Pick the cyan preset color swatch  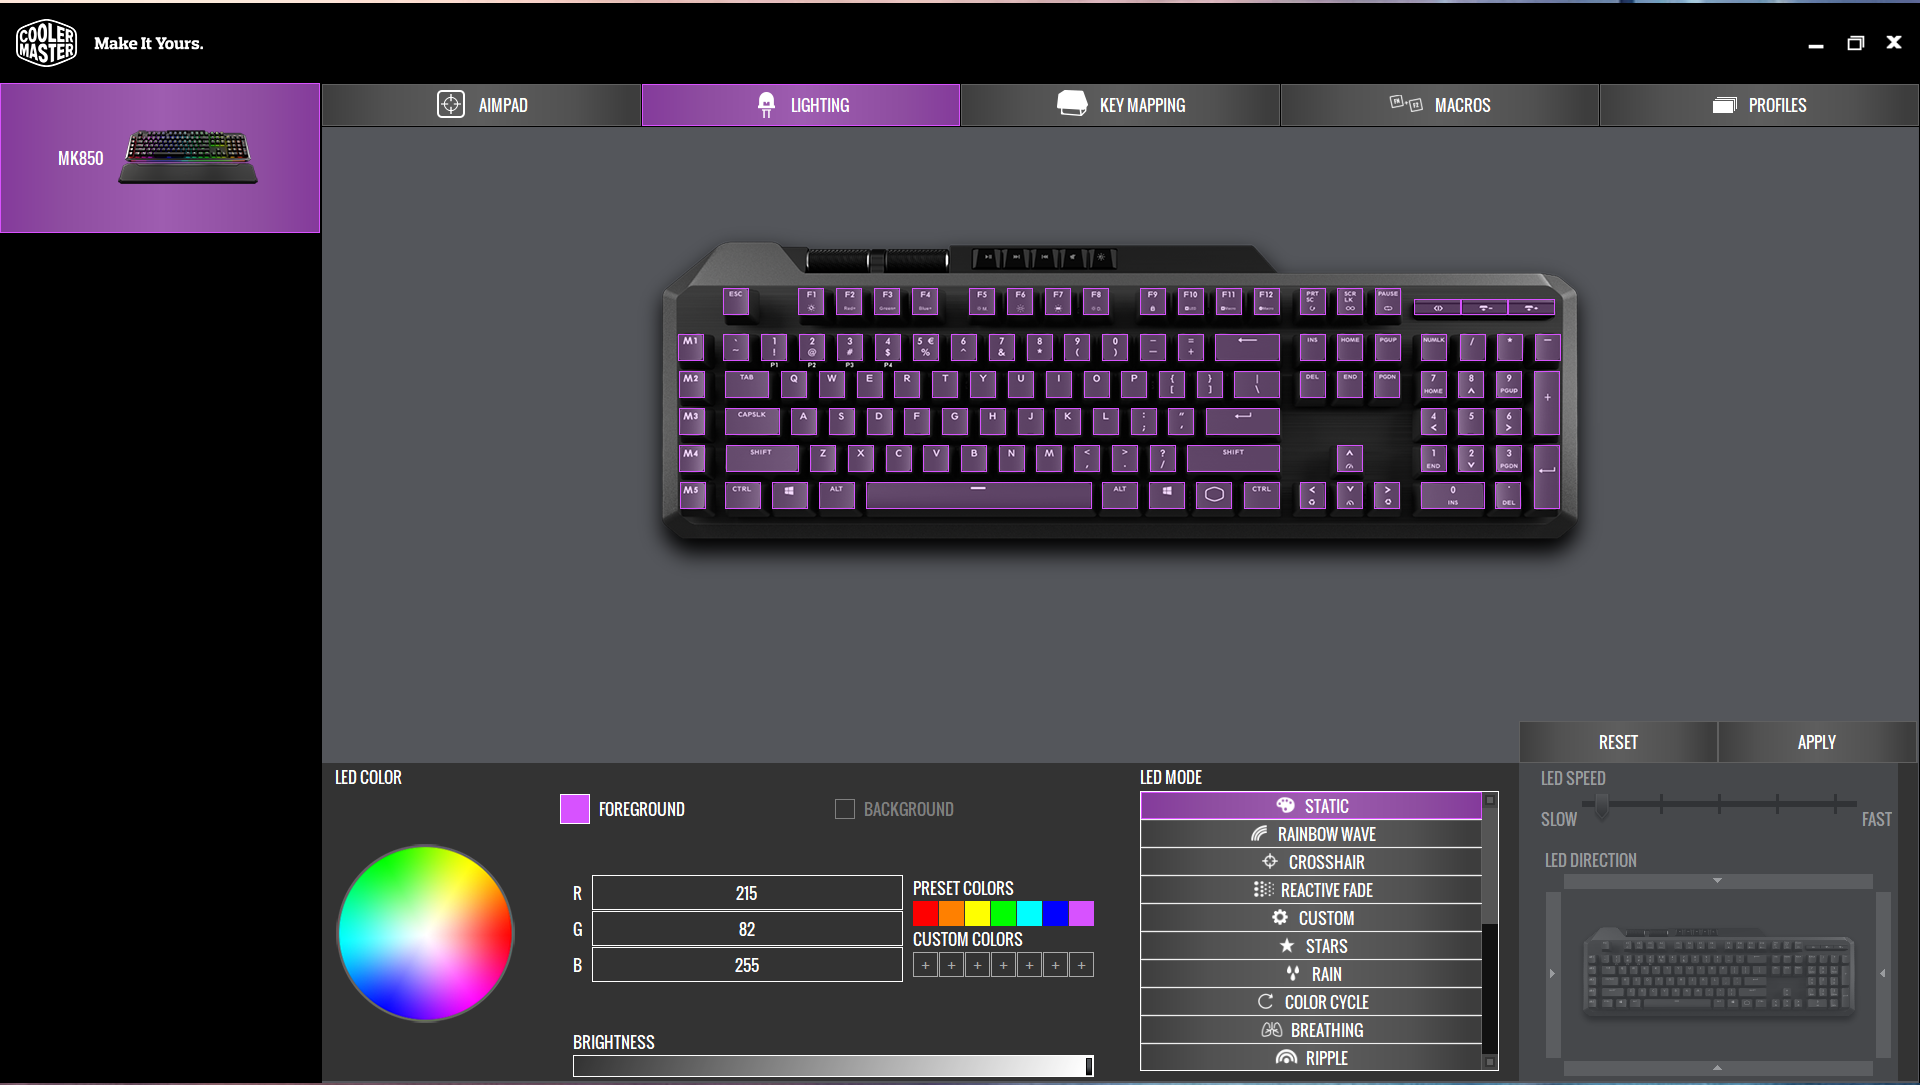coord(1029,913)
